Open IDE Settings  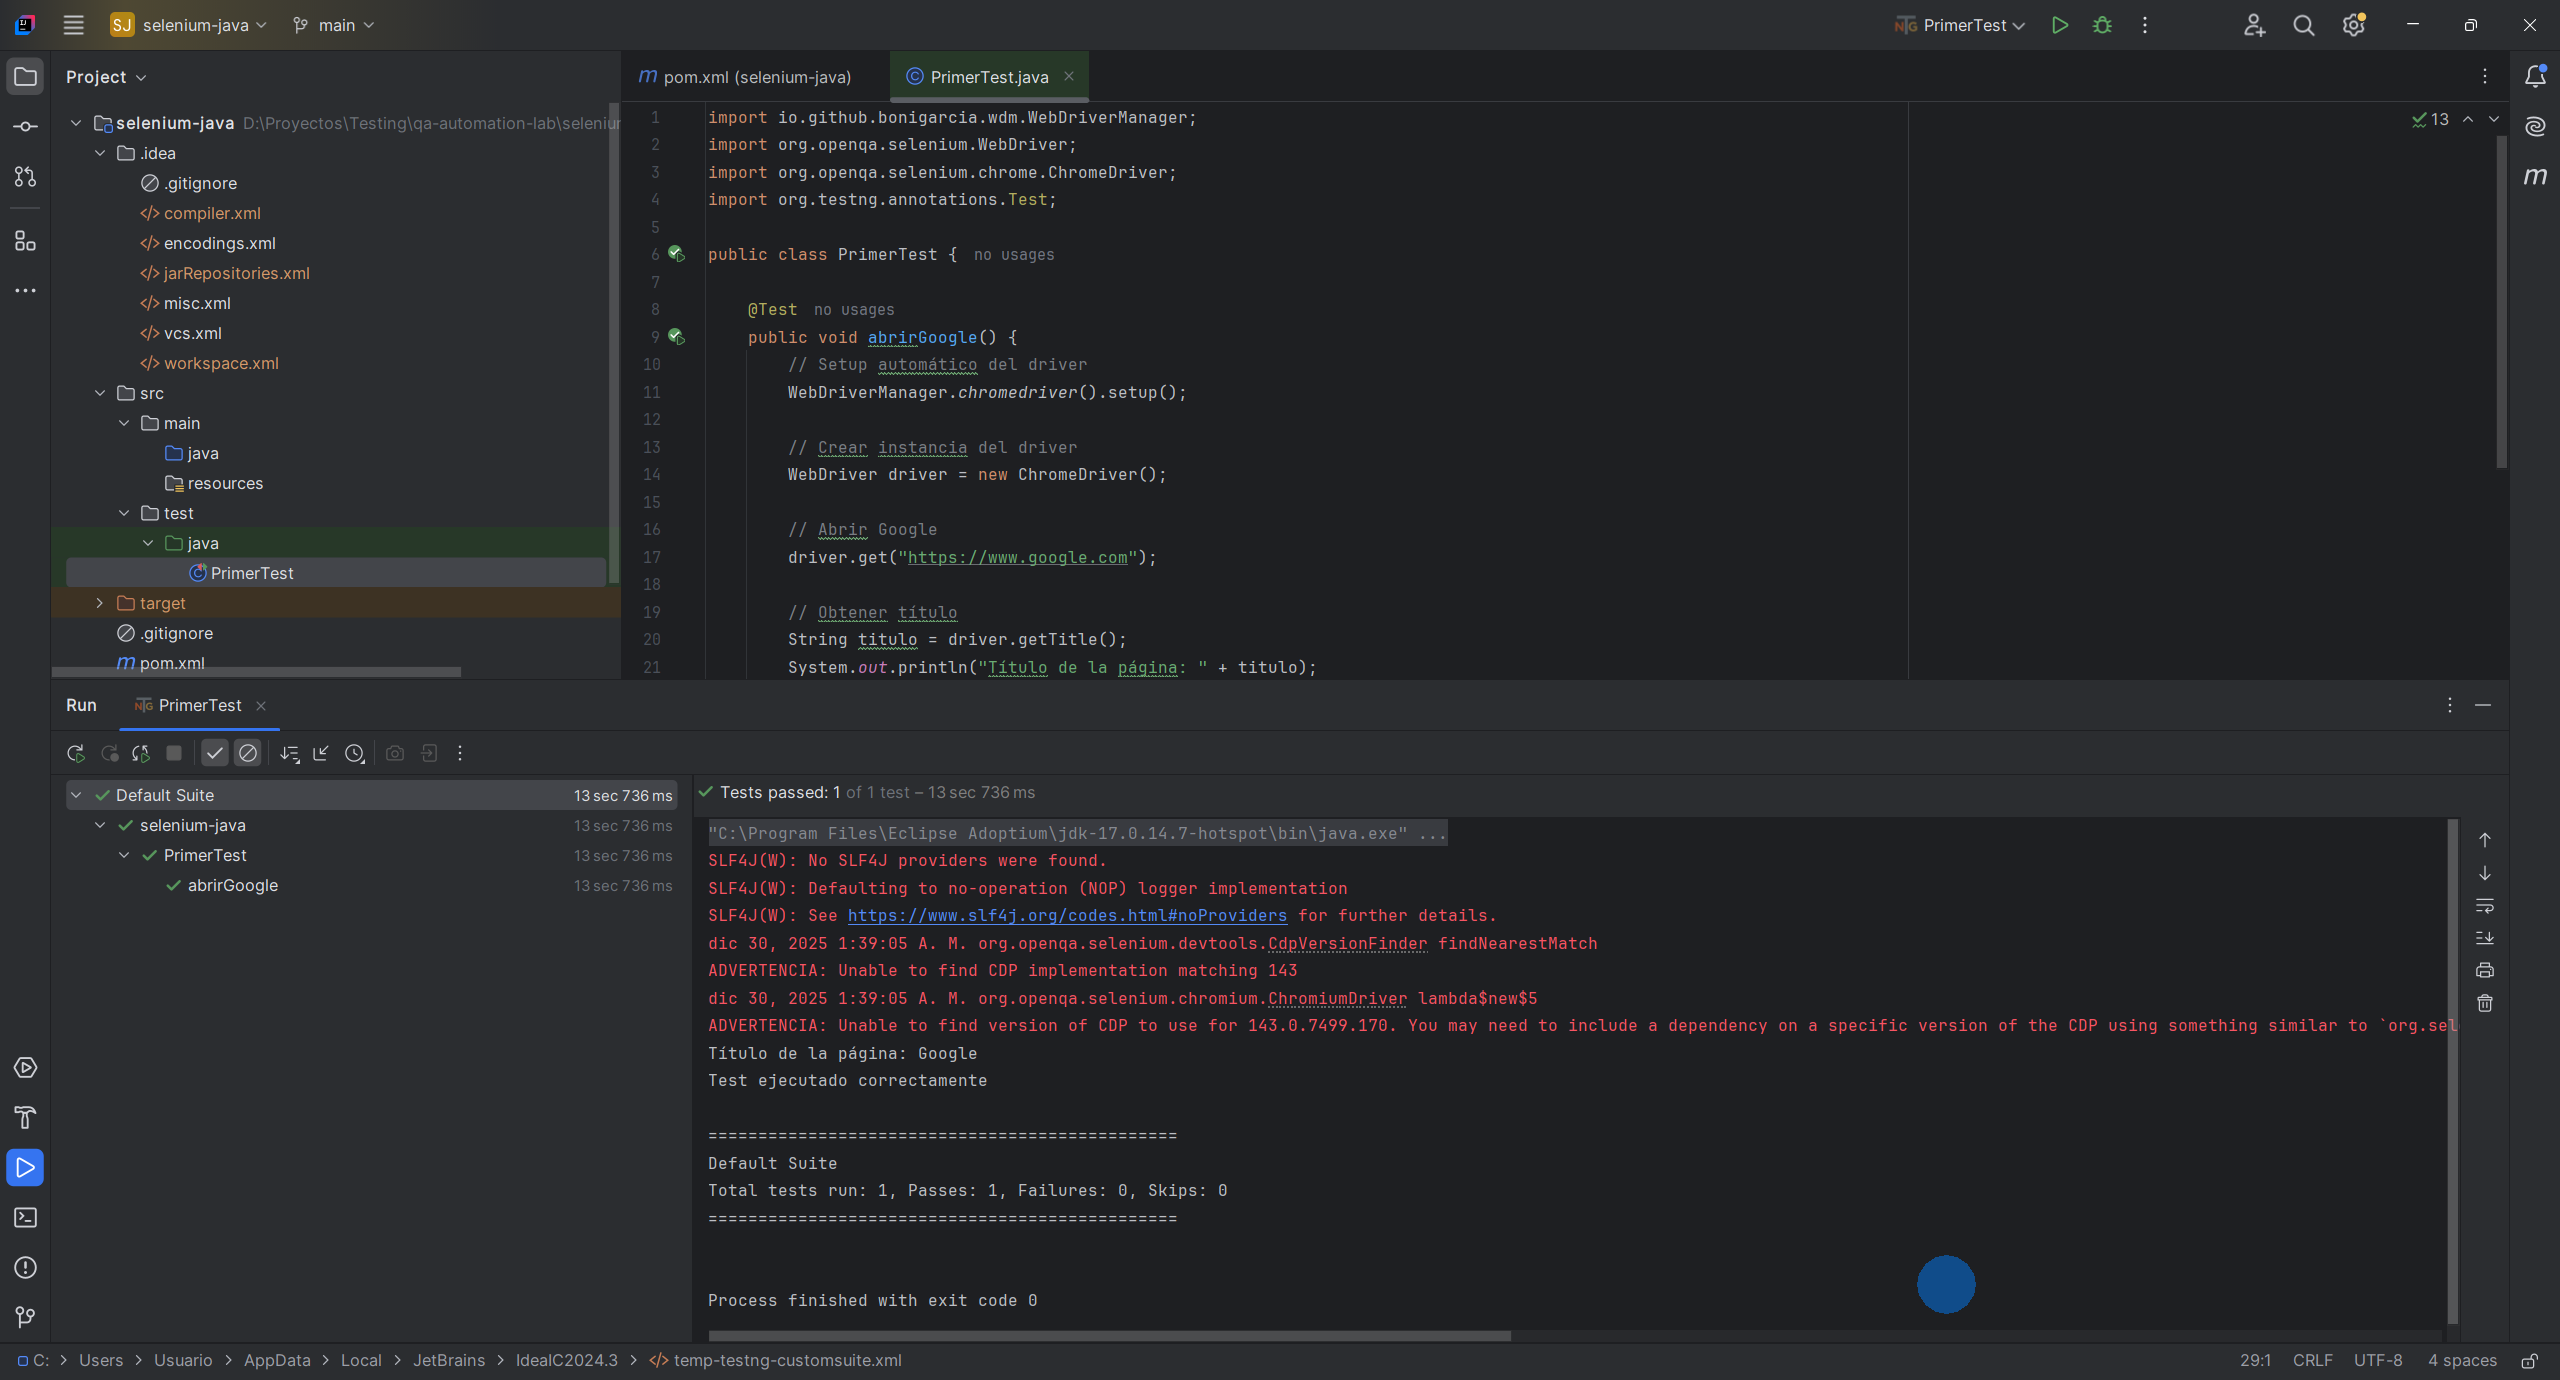coord(2353,25)
